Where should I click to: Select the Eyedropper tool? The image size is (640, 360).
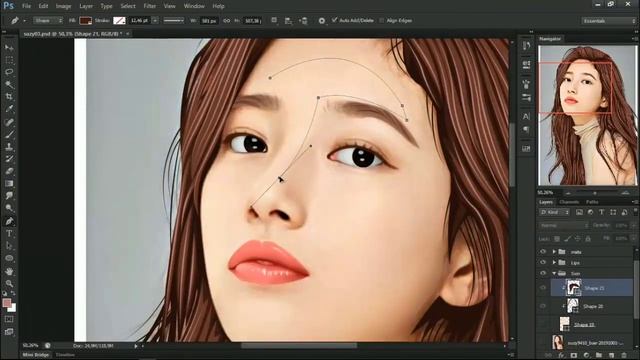9,109
